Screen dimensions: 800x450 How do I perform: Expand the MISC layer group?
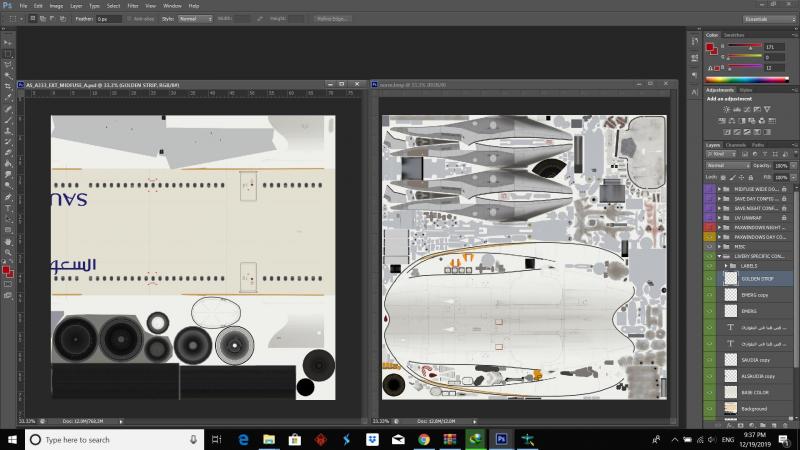719,246
